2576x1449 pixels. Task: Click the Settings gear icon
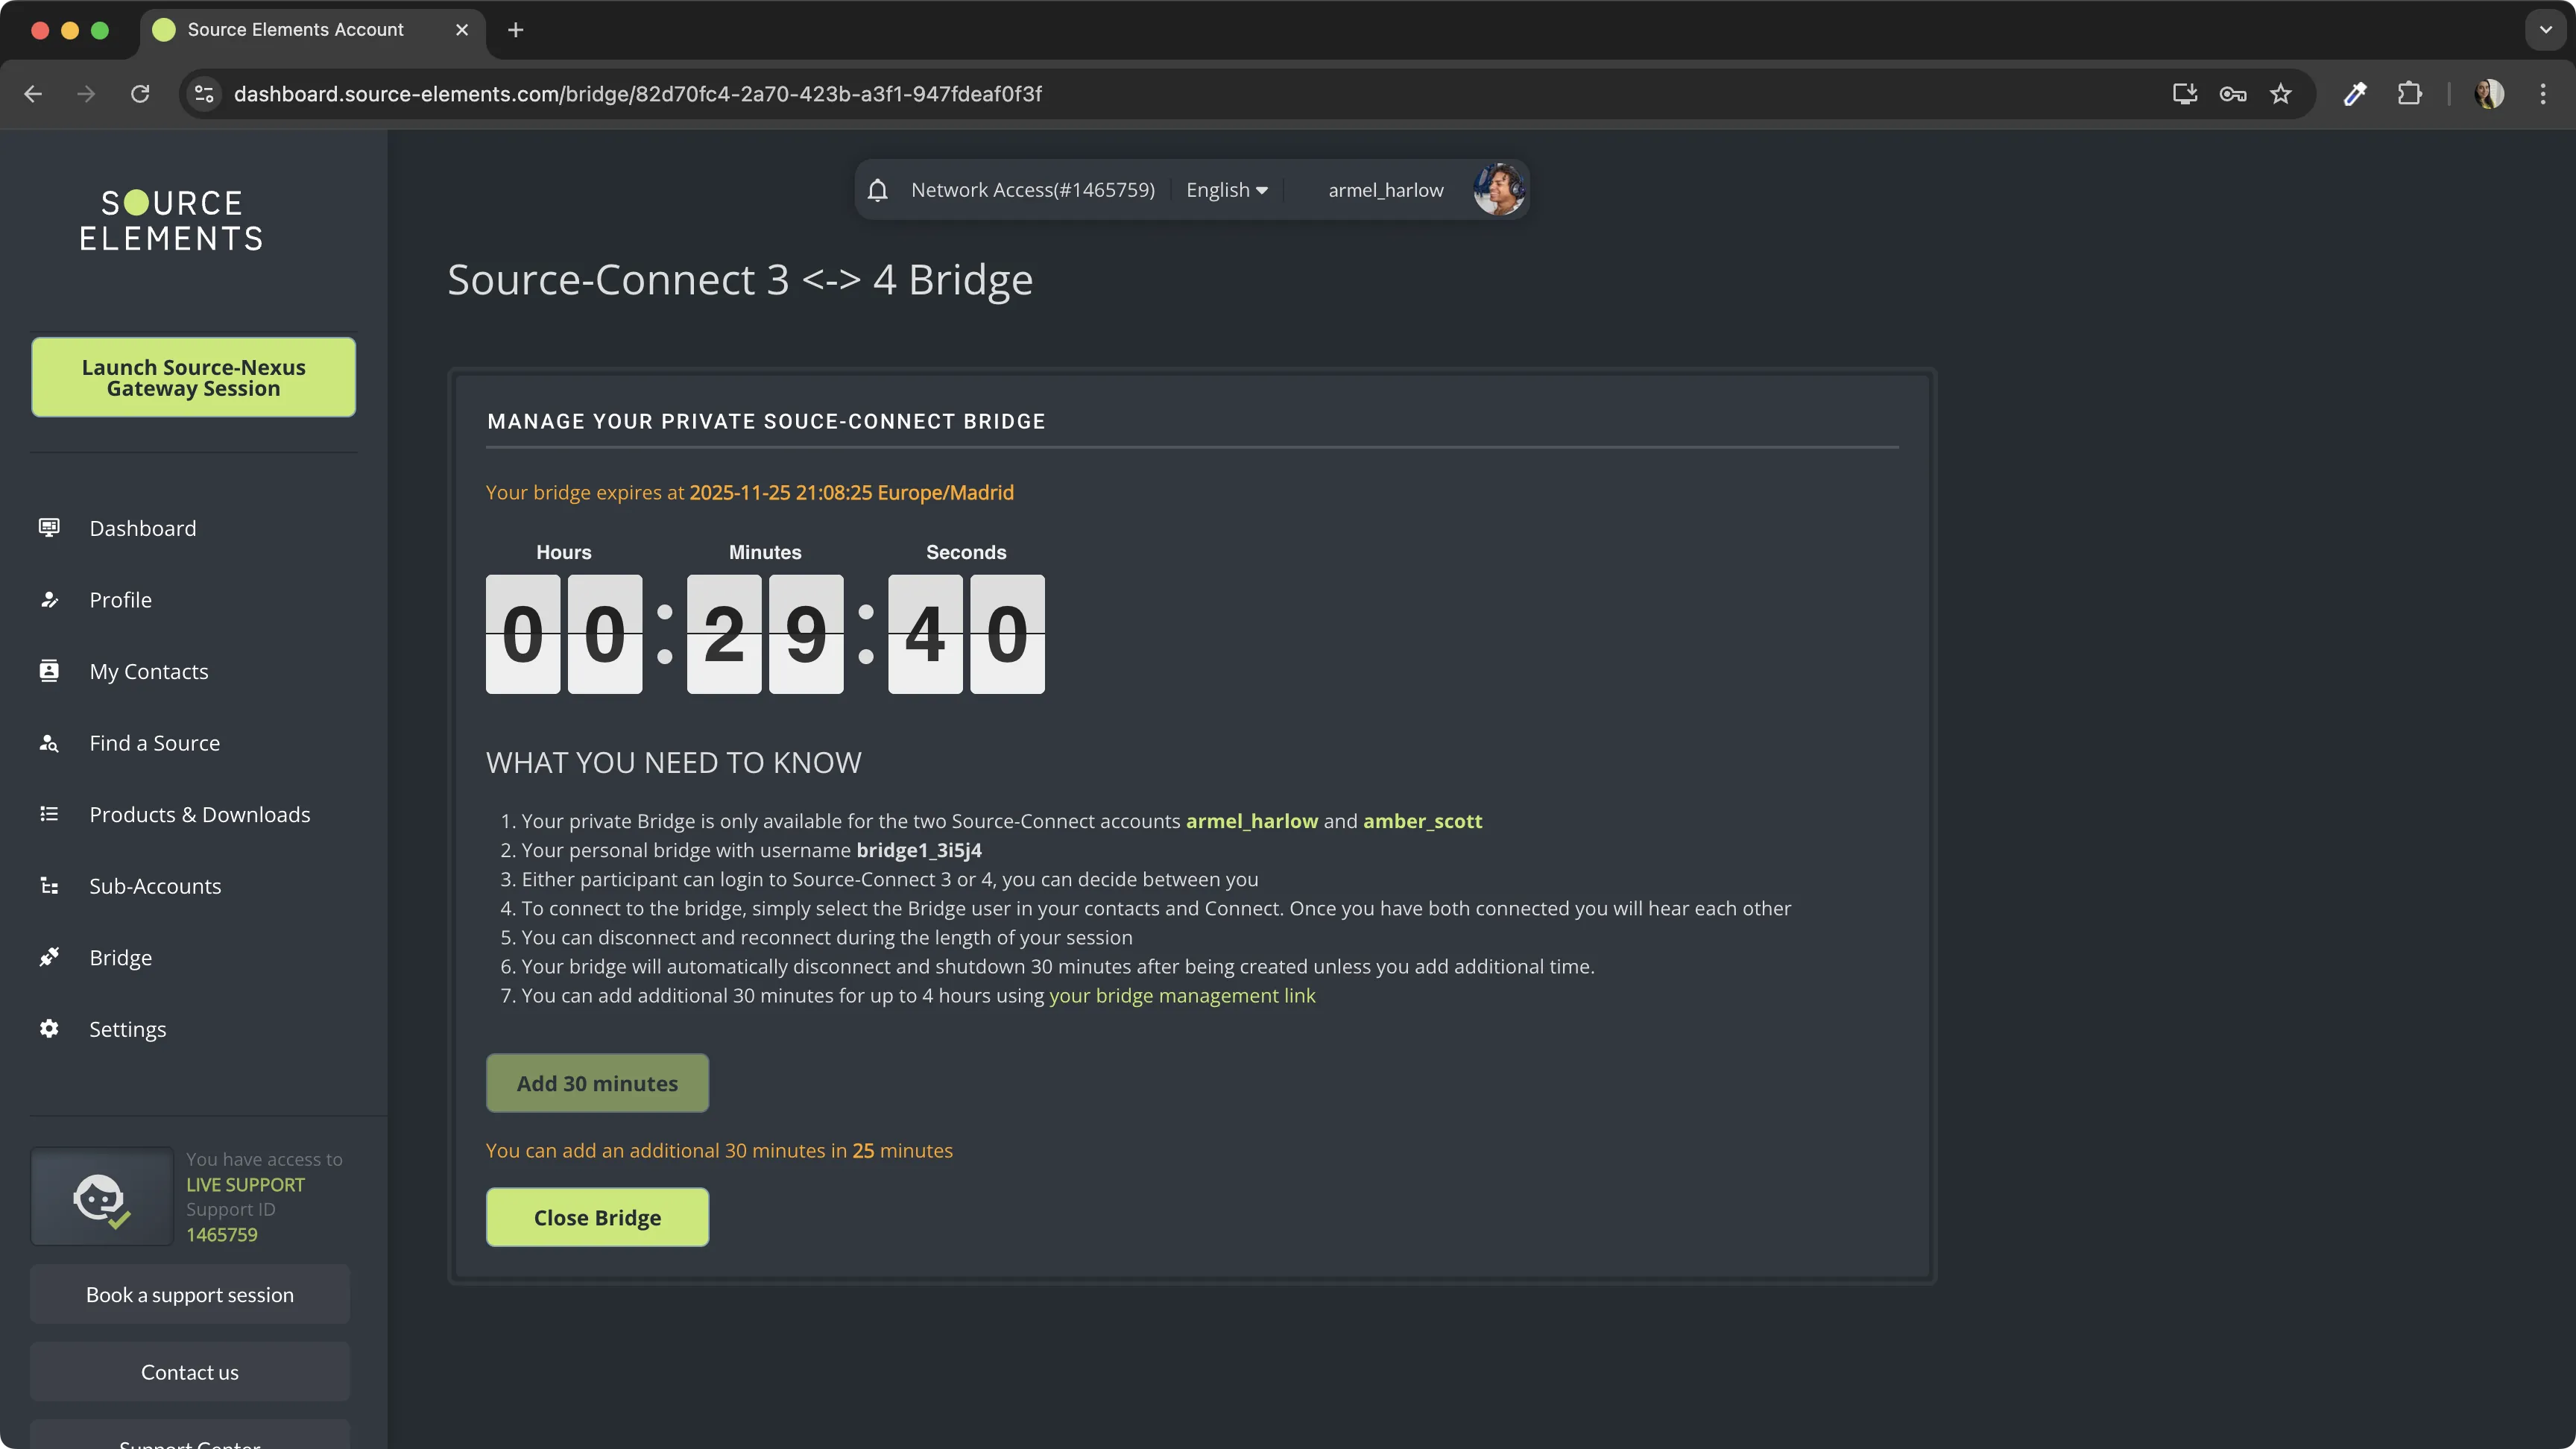tap(49, 1029)
